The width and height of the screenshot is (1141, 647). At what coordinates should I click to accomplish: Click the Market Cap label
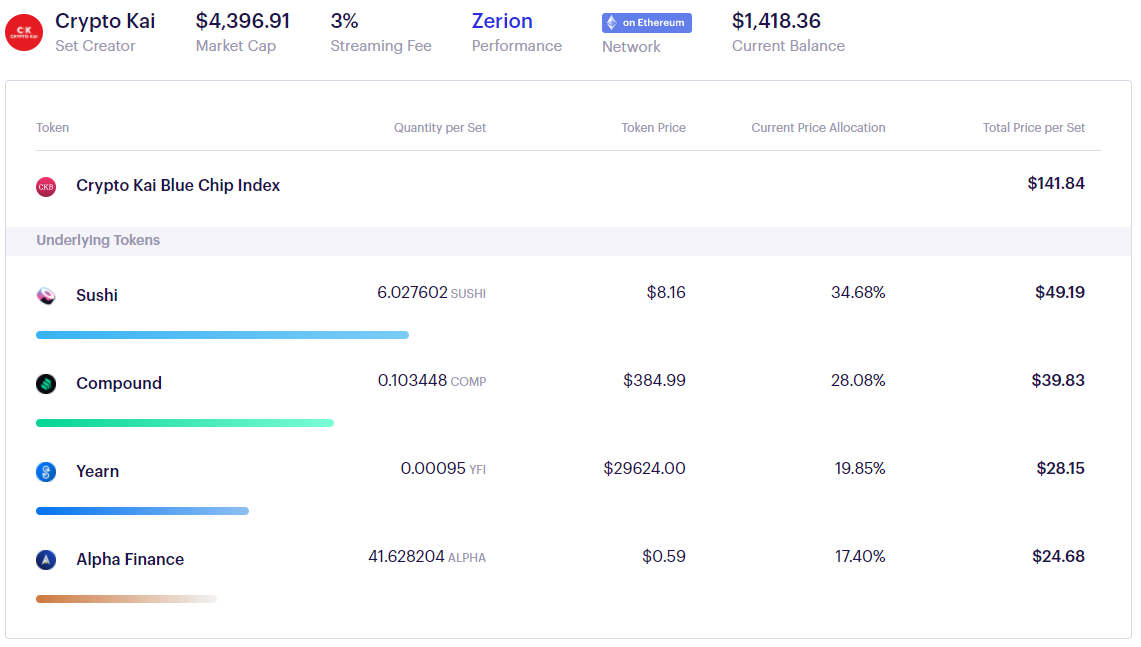point(236,46)
